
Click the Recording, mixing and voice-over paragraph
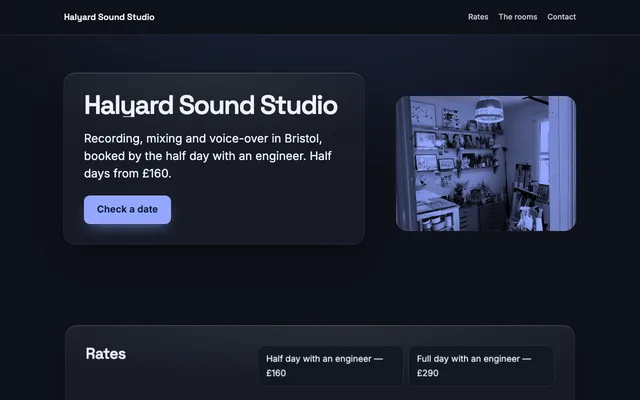(208, 156)
